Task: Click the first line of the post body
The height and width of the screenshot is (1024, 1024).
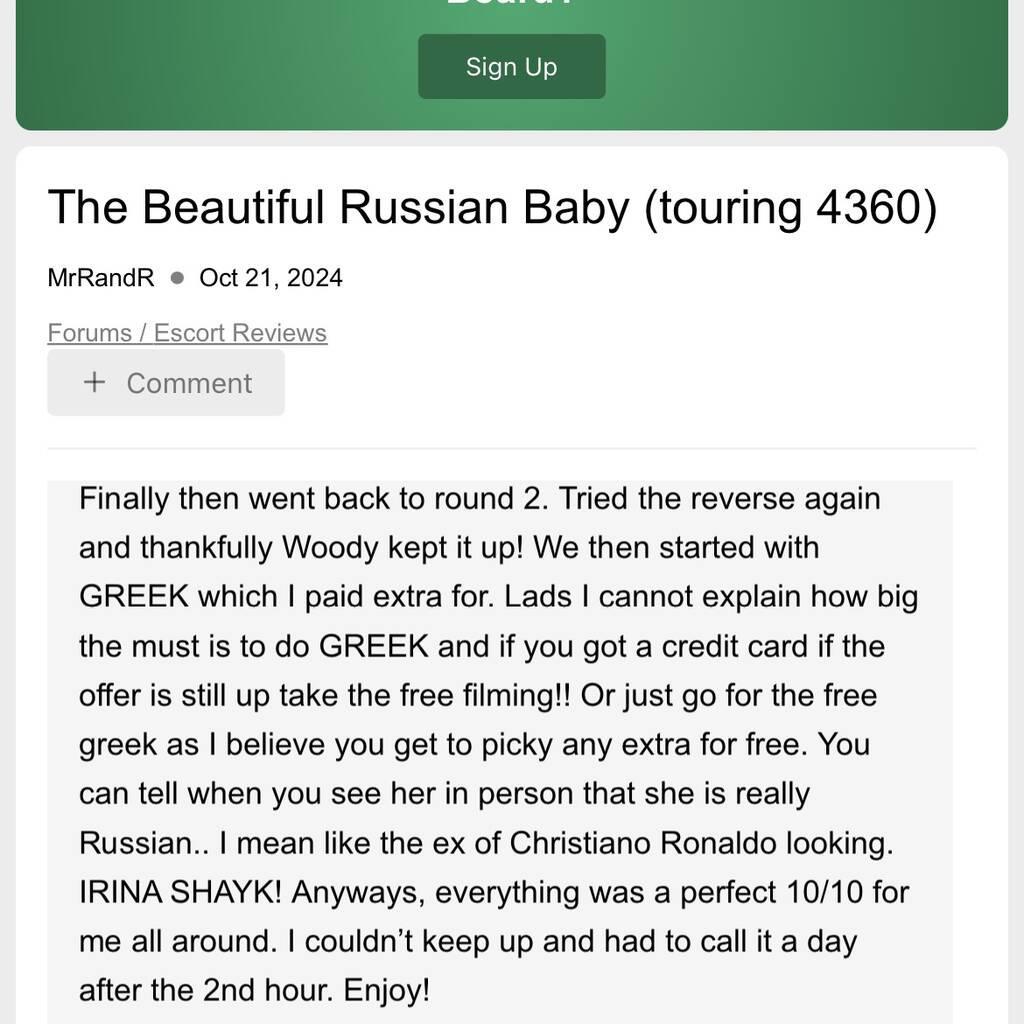Action: 479,499
